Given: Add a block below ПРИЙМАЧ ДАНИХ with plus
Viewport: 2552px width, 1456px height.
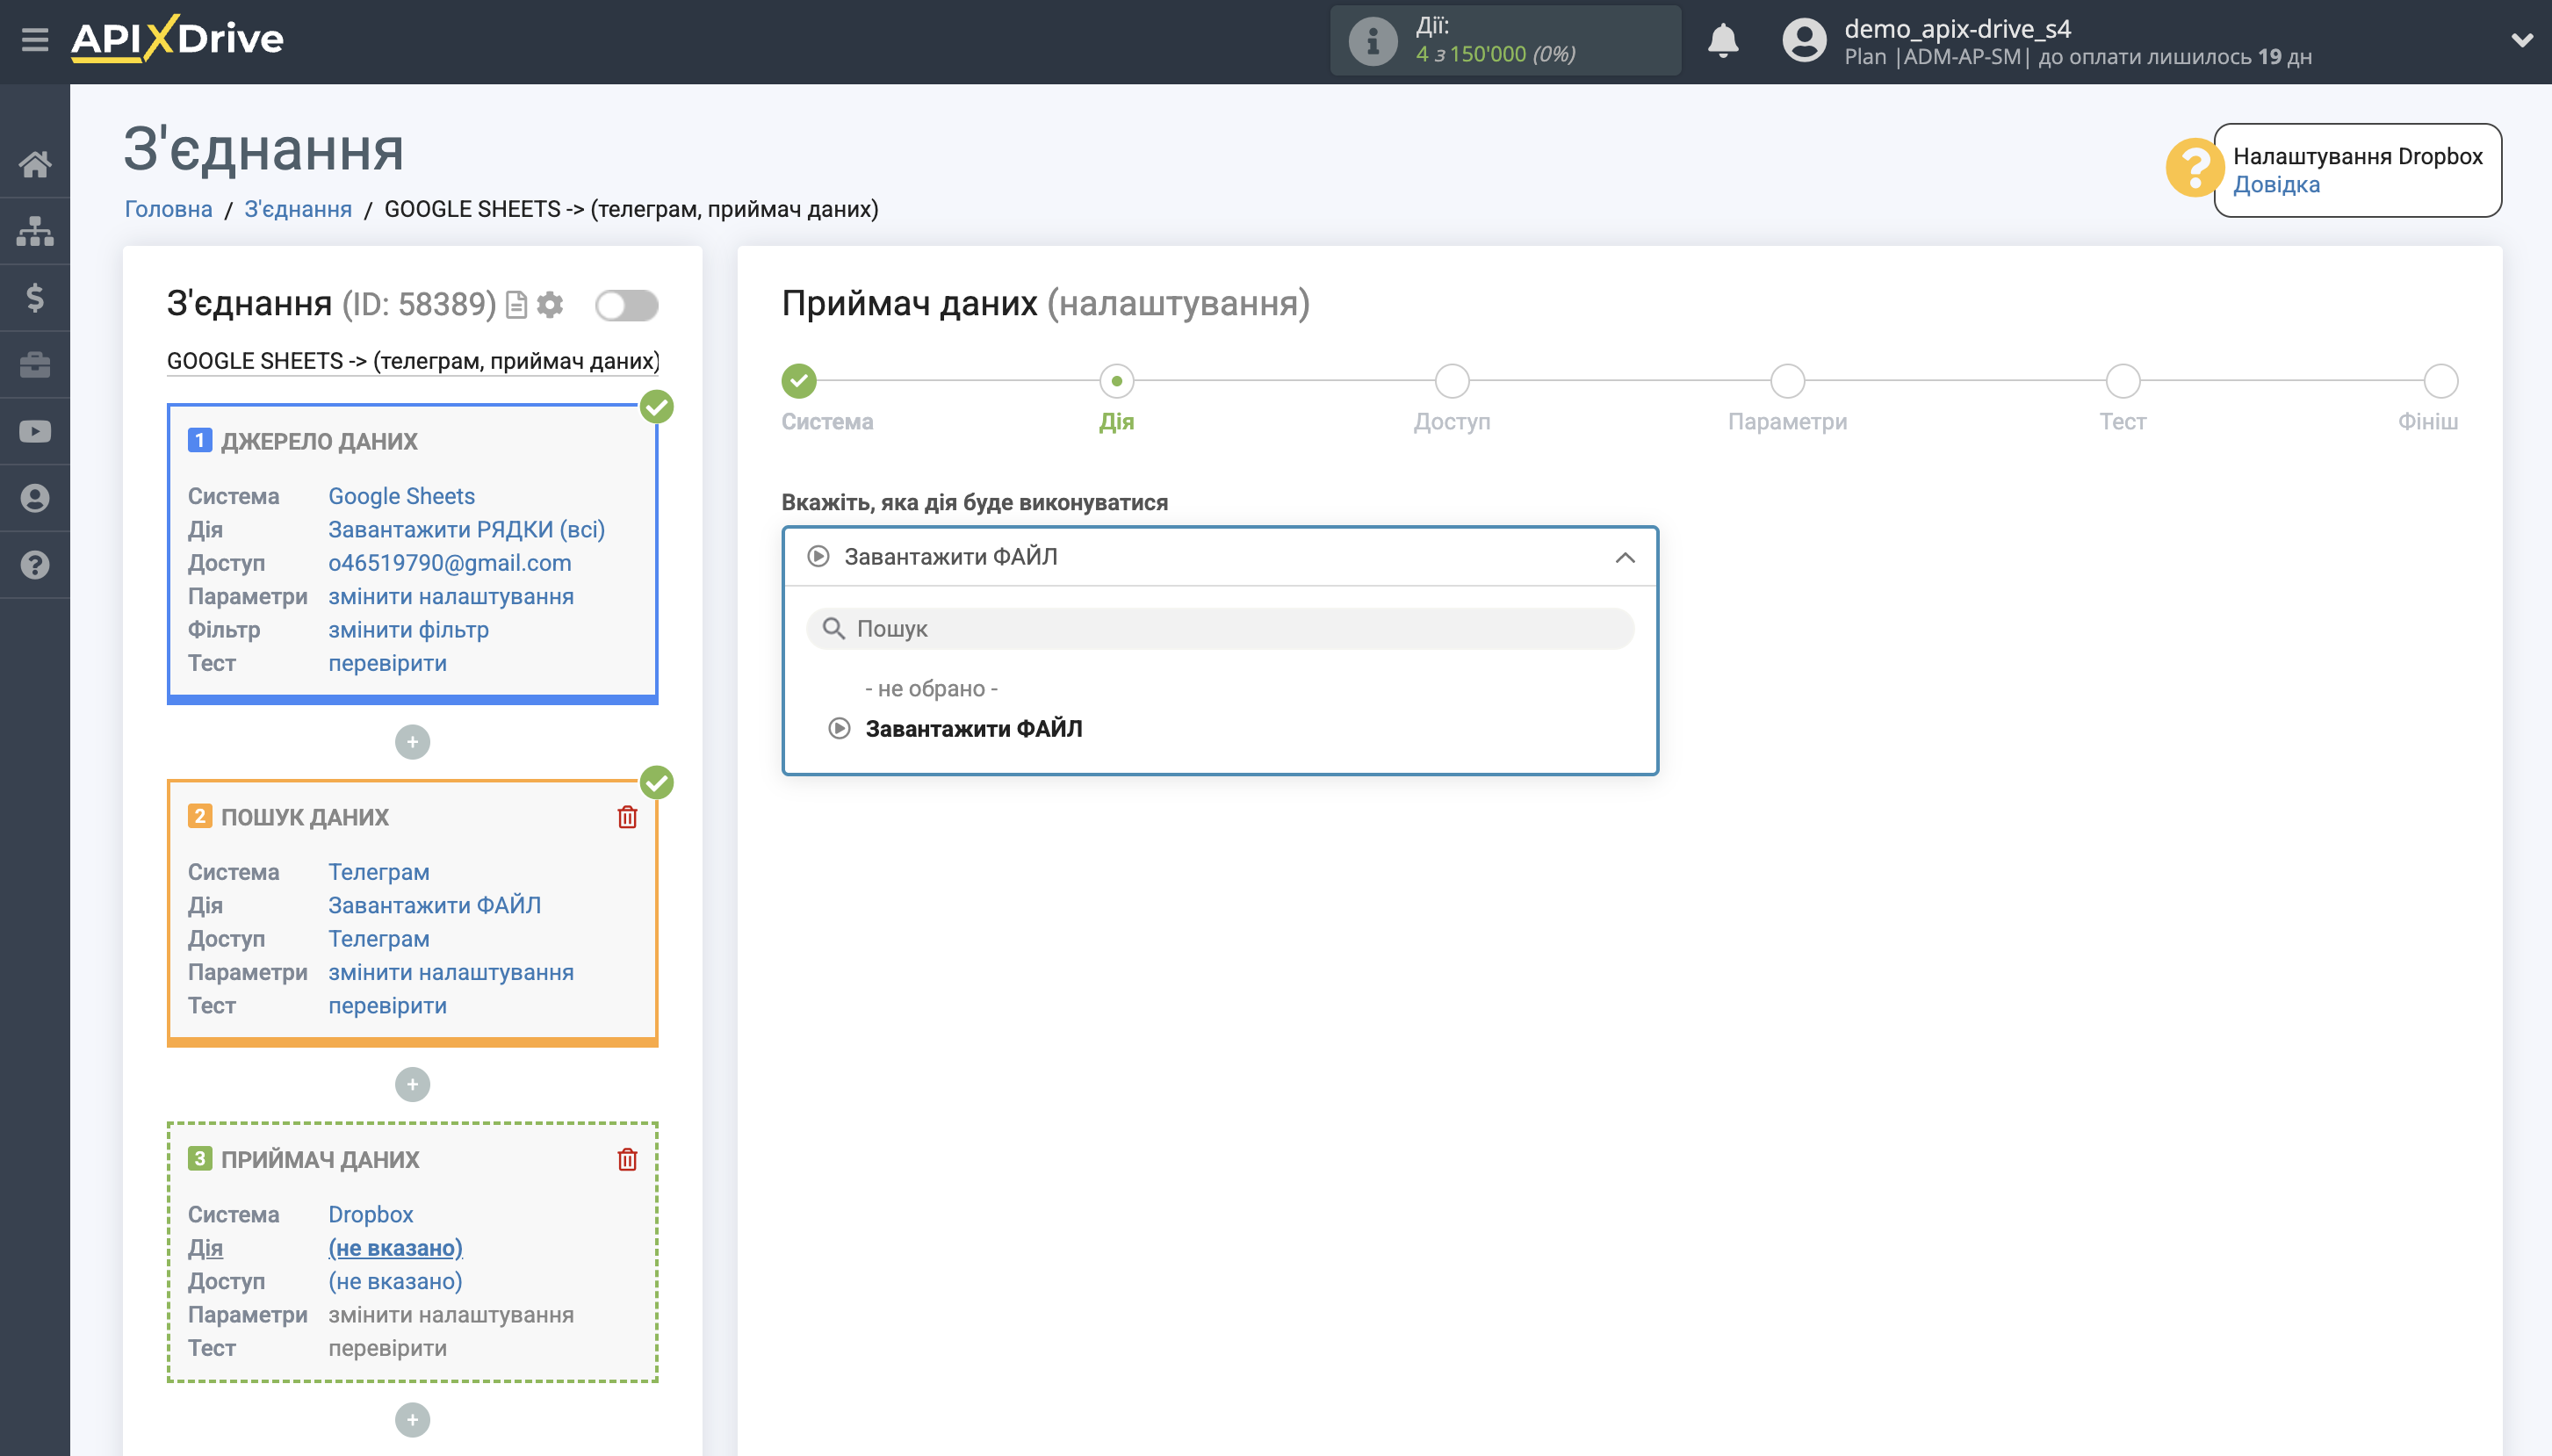Looking at the screenshot, I should pyautogui.click(x=412, y=1419).
